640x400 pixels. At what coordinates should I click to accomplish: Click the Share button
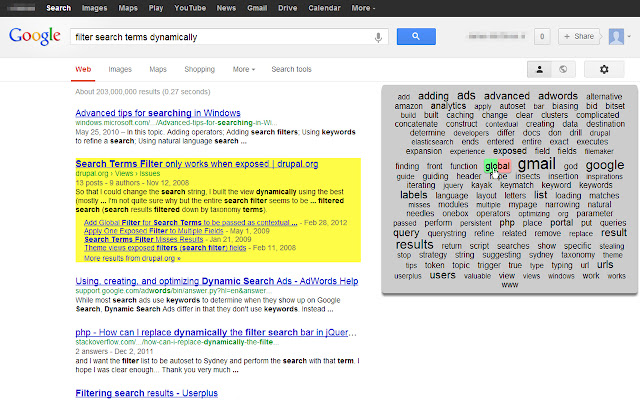tap(579, 36)
